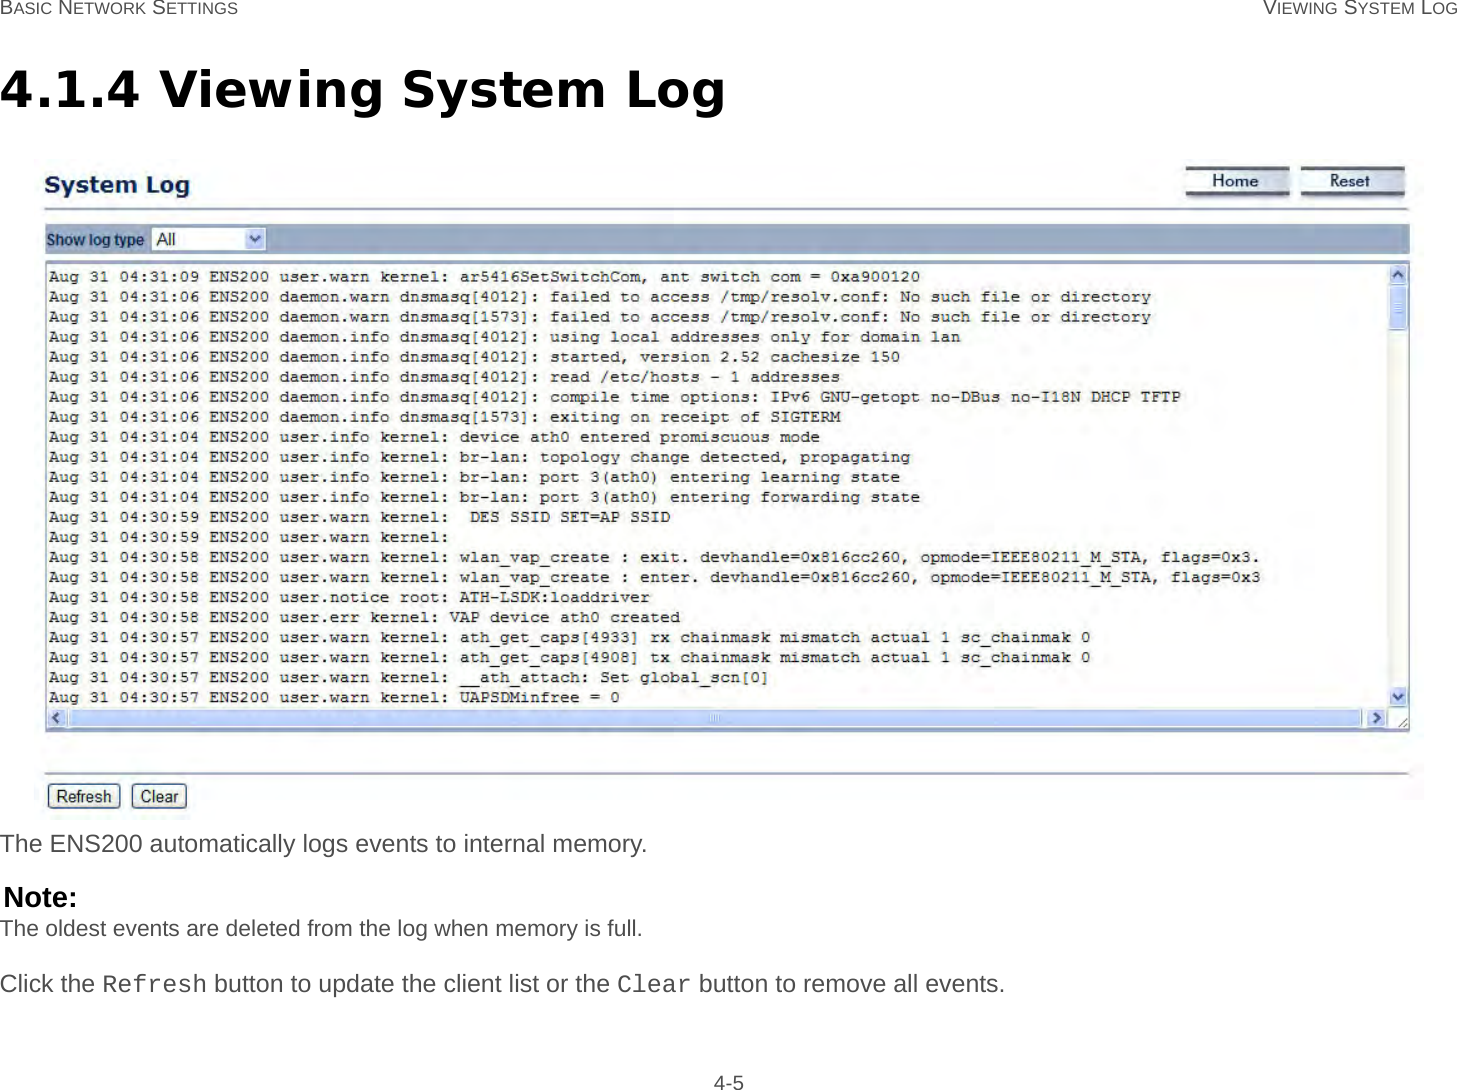Click the log scroll up arrow
Screen dimensions: 1457x1090
(1398, 274)
